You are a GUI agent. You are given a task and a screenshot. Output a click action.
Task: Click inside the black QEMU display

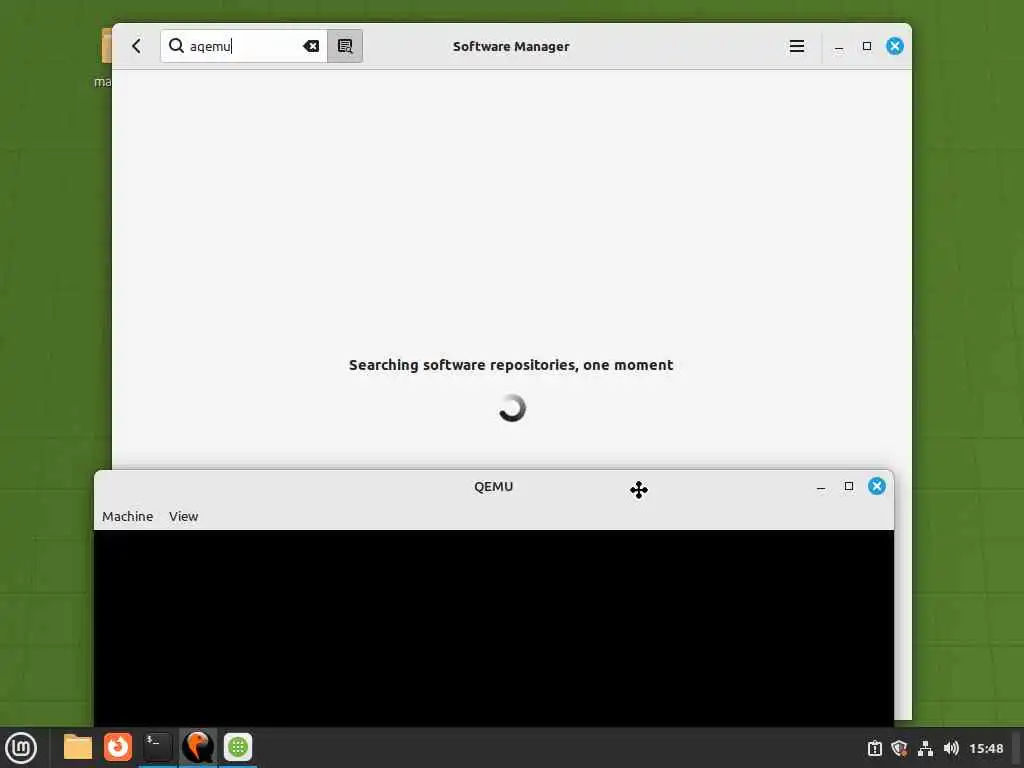click(494, 627)
